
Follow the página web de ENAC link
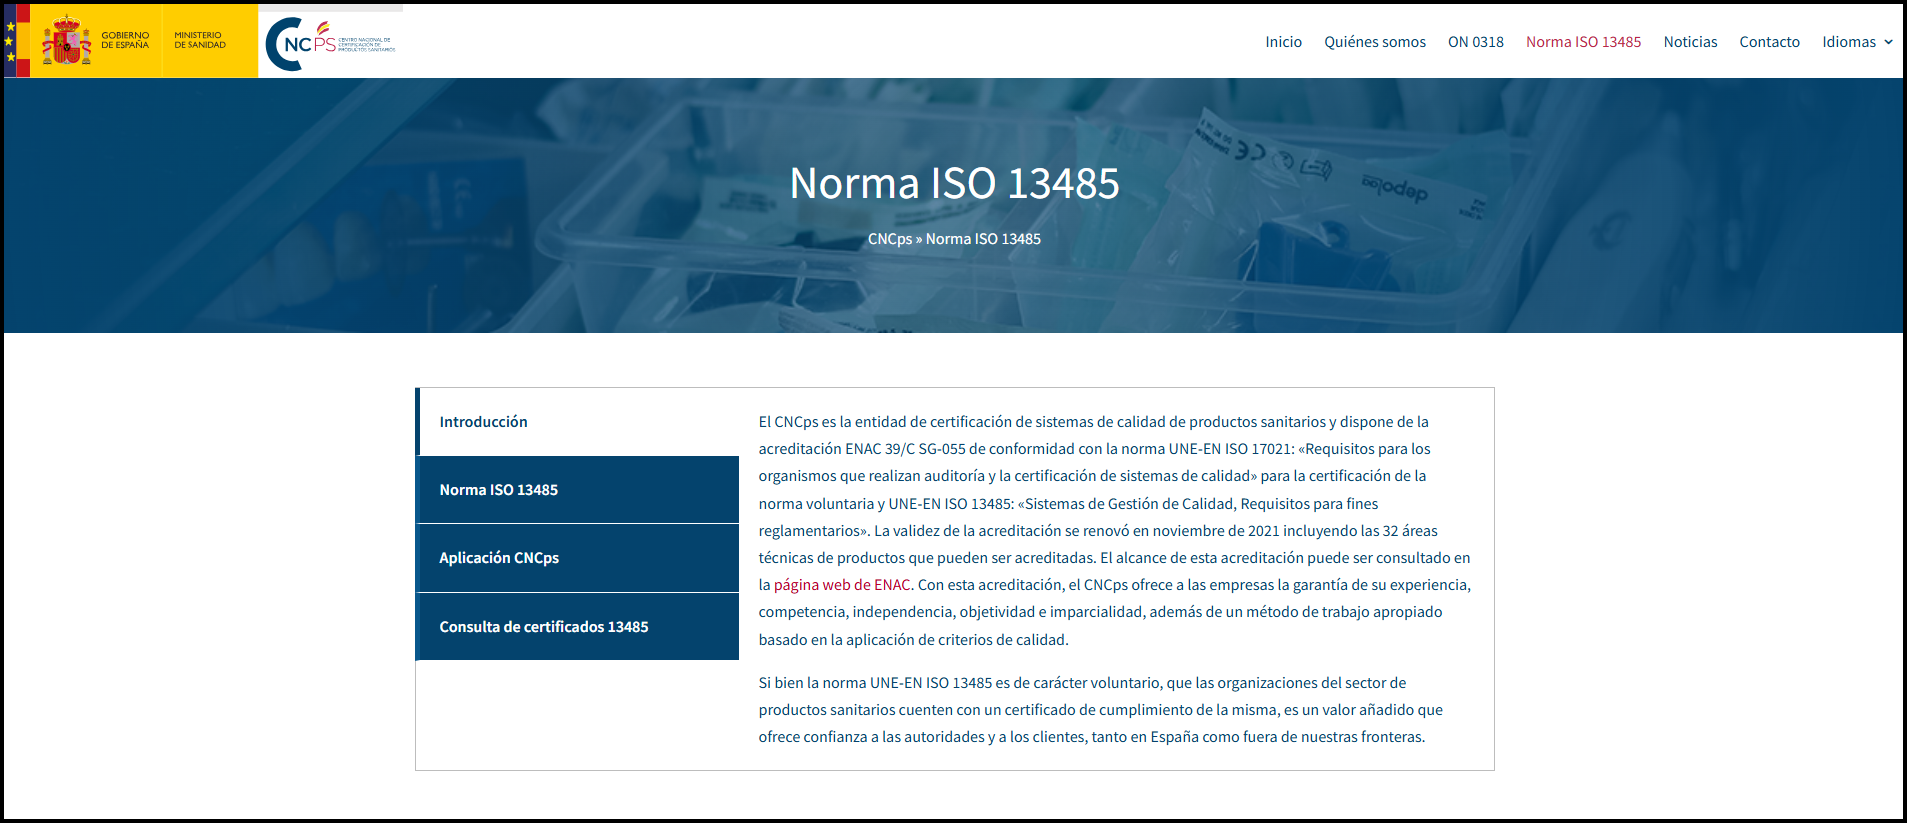coord(842,585)
